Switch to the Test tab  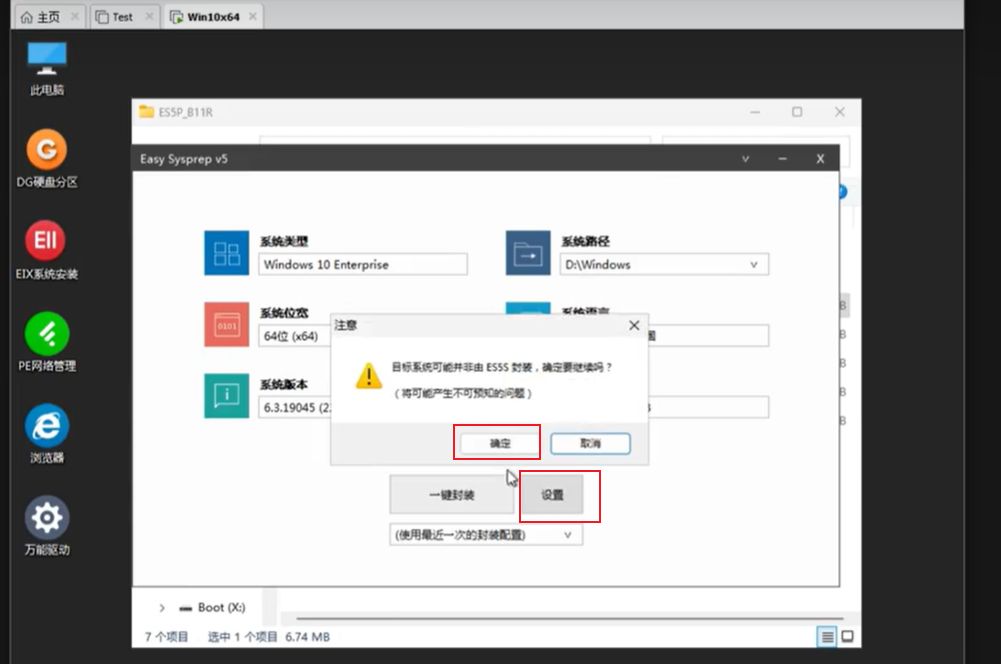[122, 17]
